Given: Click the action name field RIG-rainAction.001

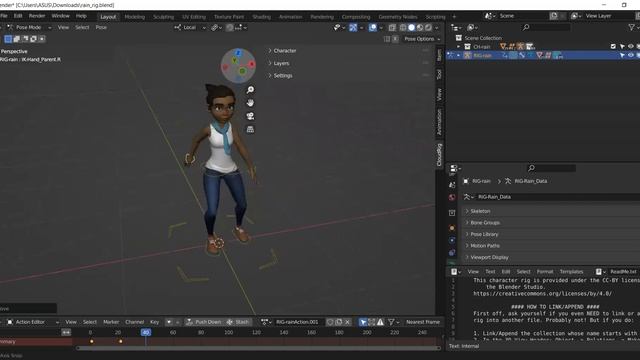Looking at the screenshot, I should click(299, 322).
